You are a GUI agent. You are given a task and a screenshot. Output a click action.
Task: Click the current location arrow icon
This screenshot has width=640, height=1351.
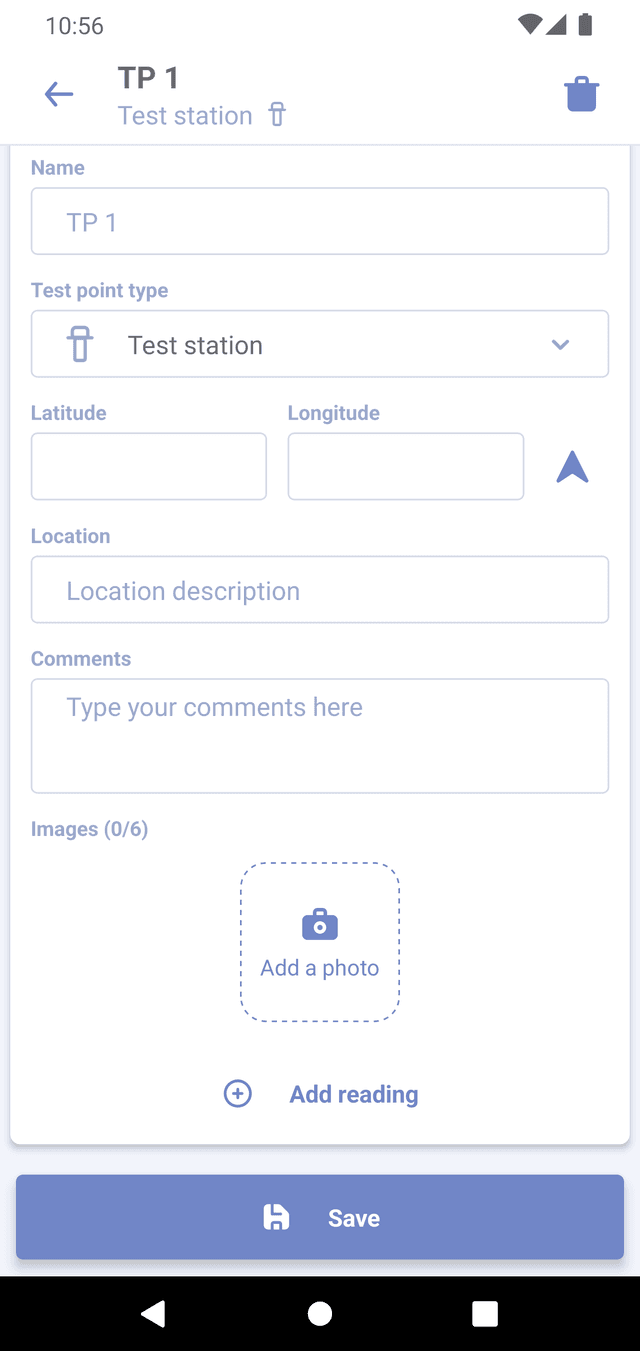pyautogui.click(x=572, y=467)
